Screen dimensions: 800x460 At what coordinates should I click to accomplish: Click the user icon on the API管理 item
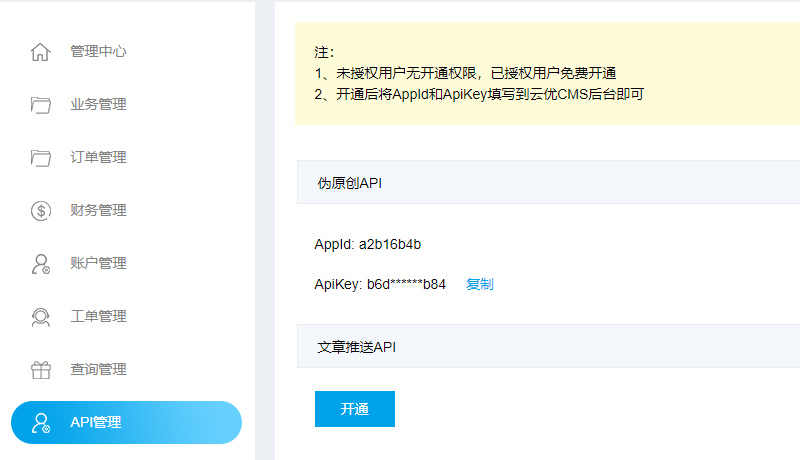pyautogui.click(x=41, y=423)
